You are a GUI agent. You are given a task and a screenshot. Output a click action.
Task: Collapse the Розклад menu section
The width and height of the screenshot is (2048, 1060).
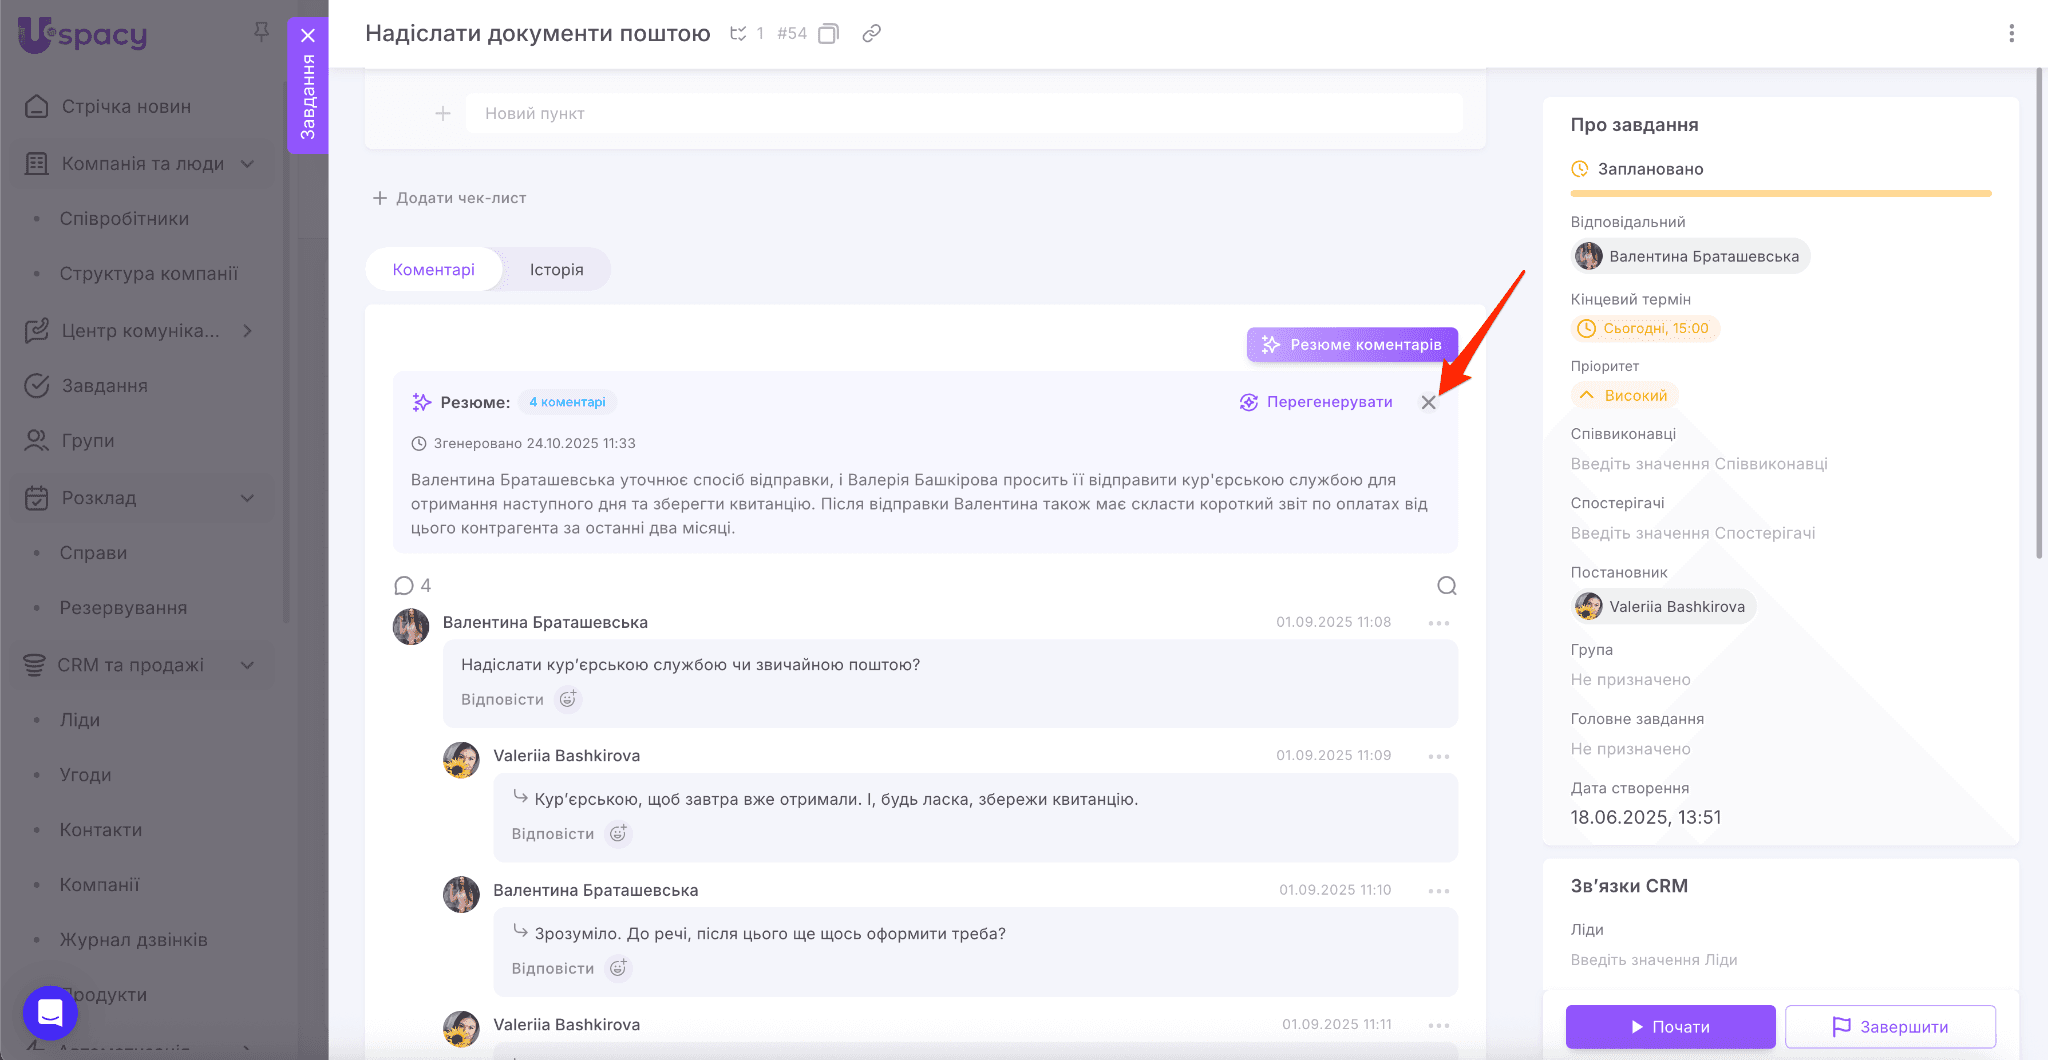[x=247, y=498]
